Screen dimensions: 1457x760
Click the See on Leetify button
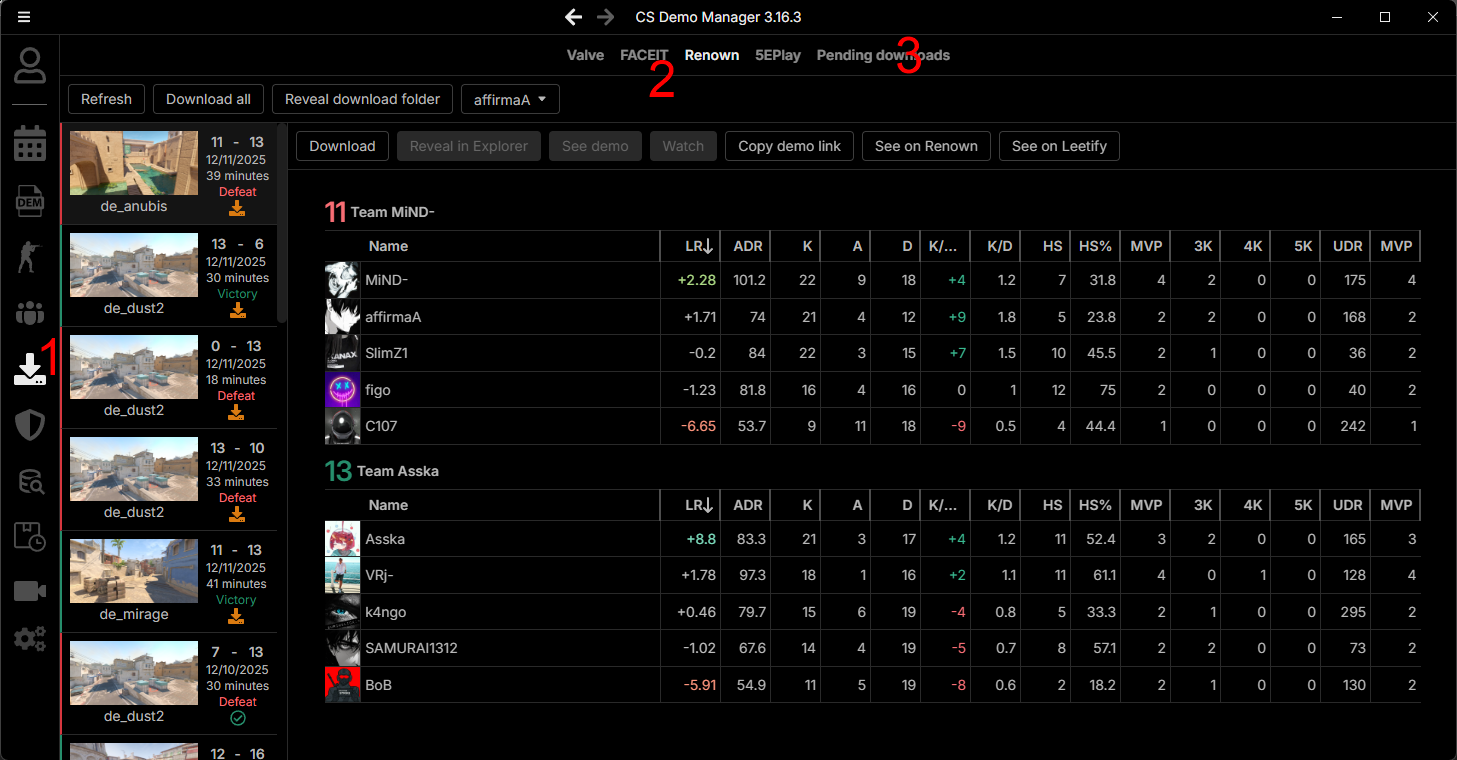[1059, 146]
